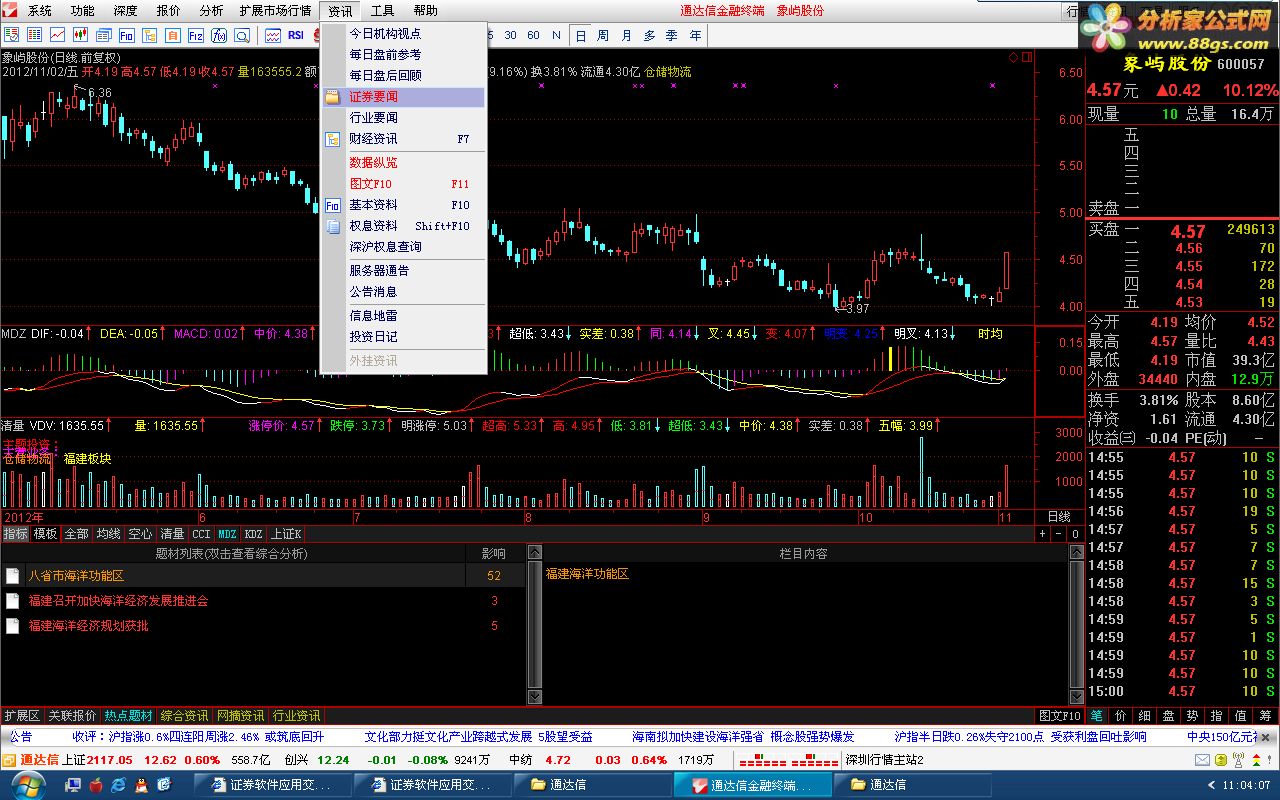Select the RSI indicator toolbar button
This screenshot has height=800, width=1280.
296,35
